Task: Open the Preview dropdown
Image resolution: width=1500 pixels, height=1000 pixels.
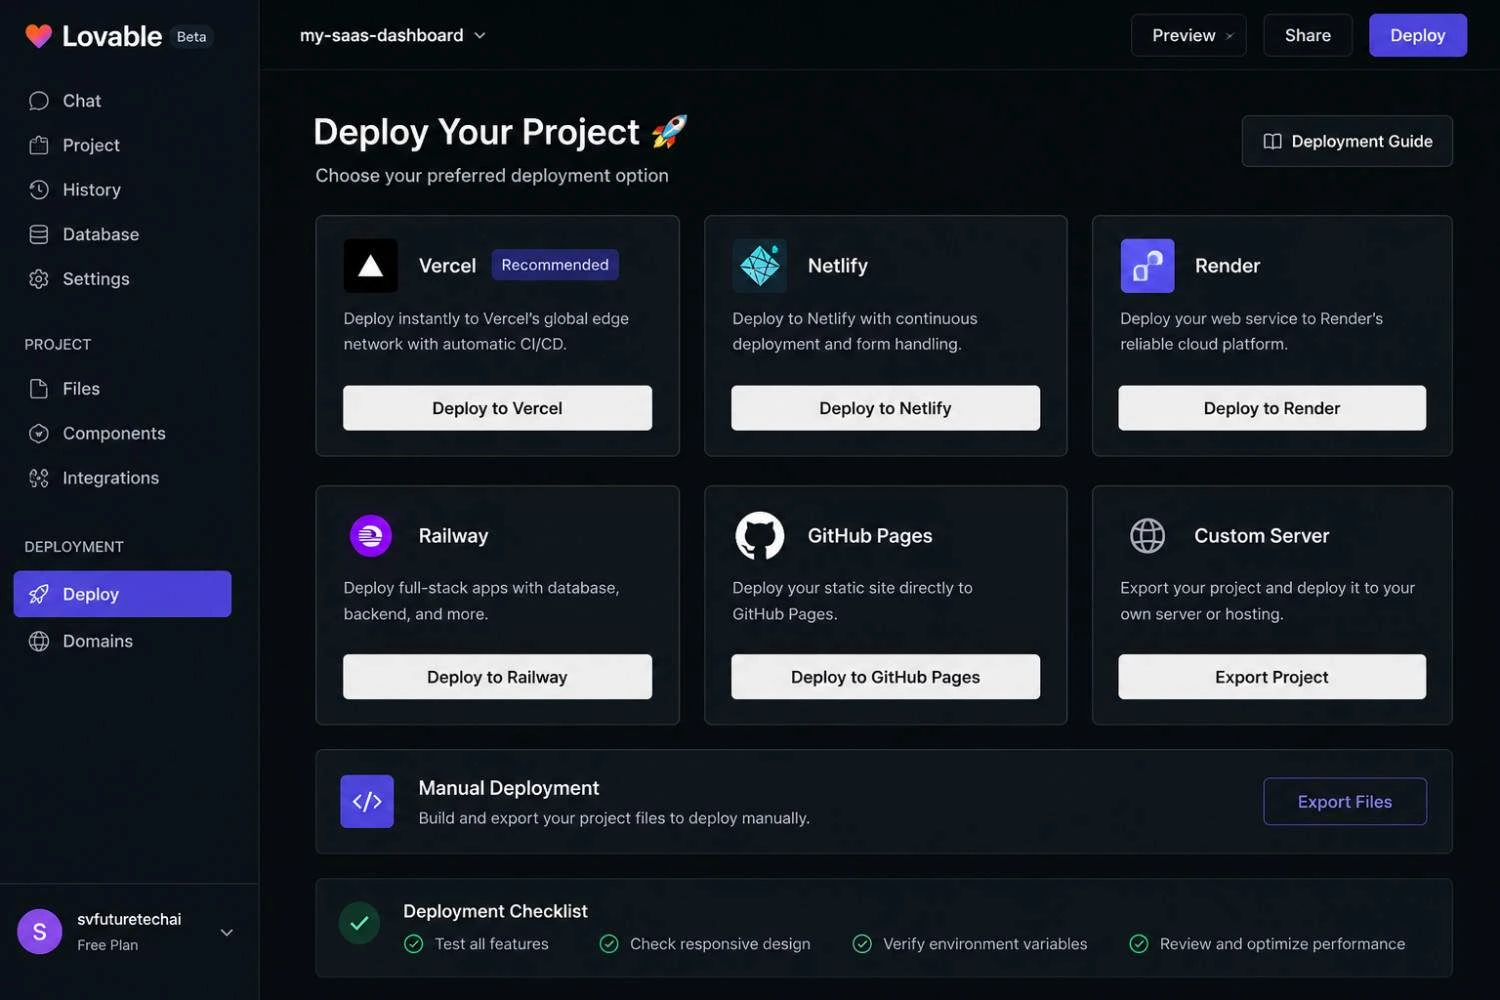Action: click(1189, 36)
